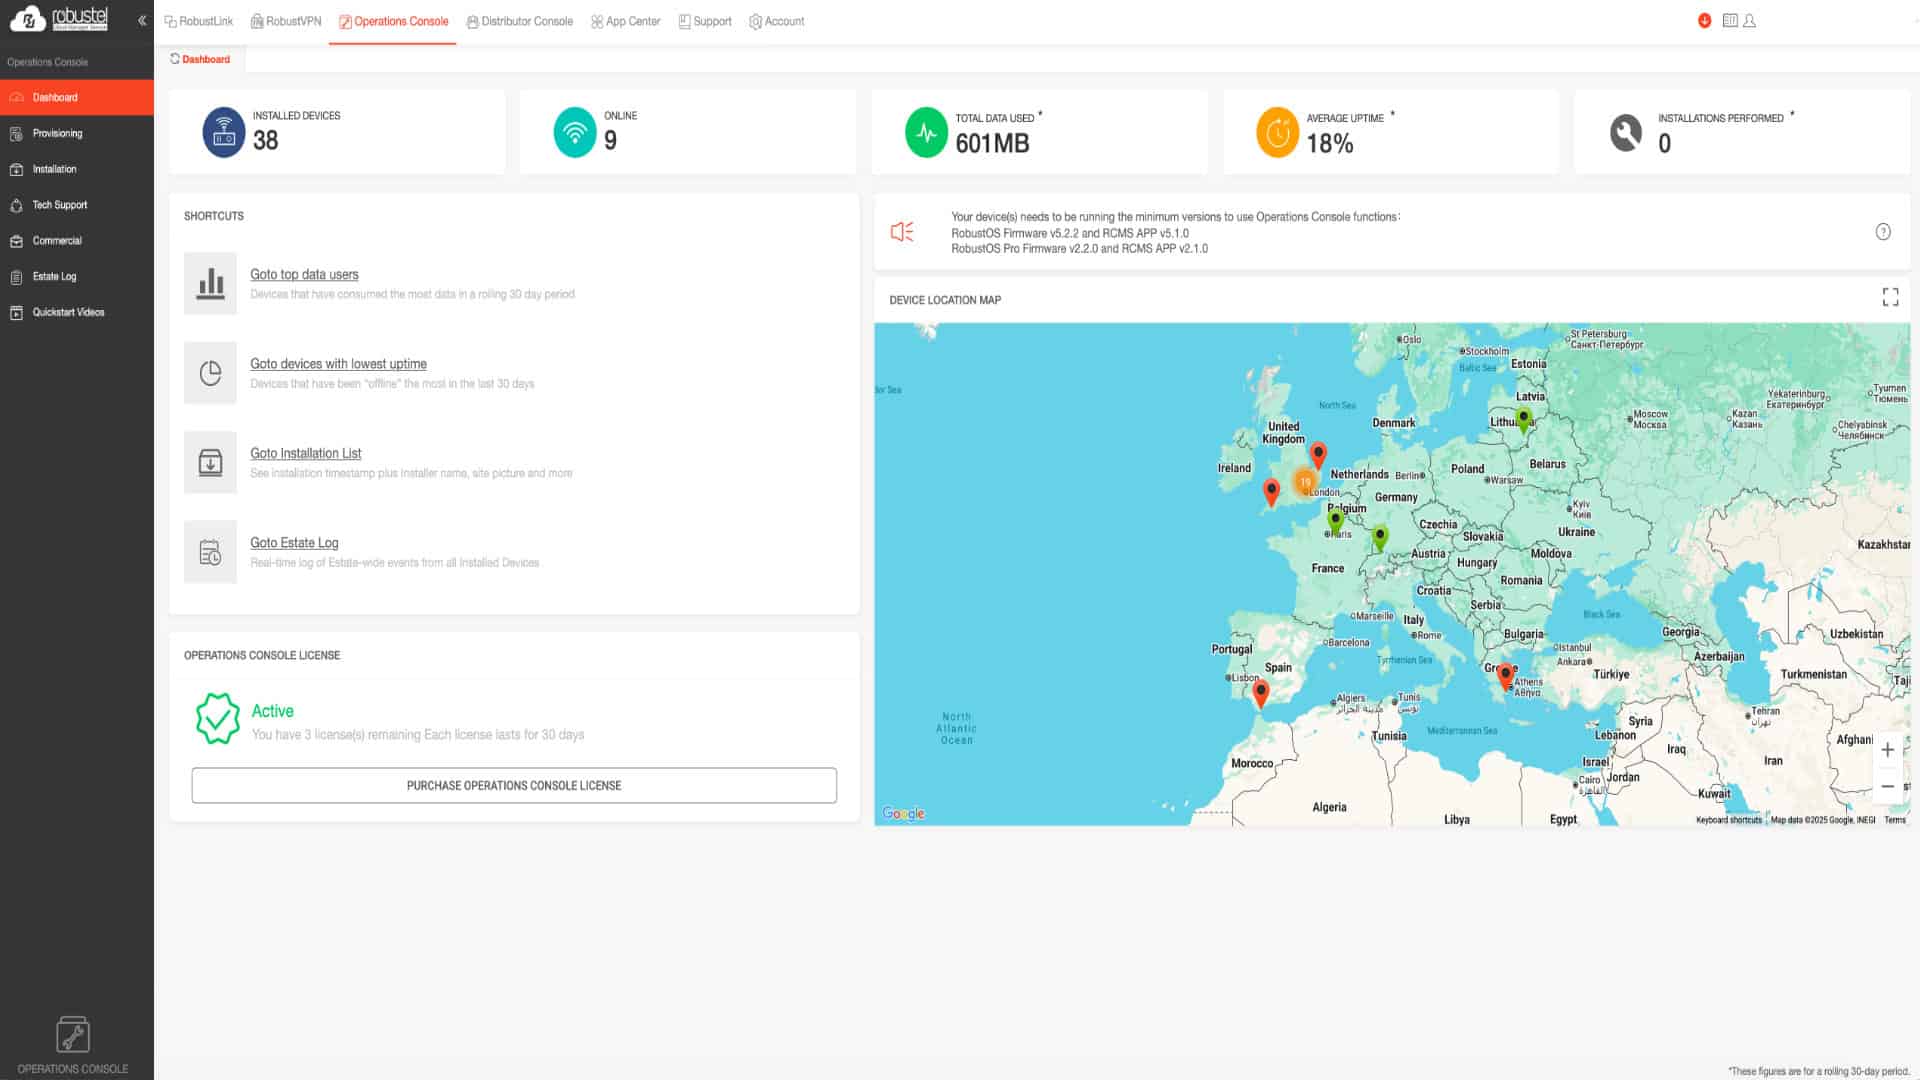
Task: Open the Goto devices with lowest uptime link
Action: tap(338, 364)
